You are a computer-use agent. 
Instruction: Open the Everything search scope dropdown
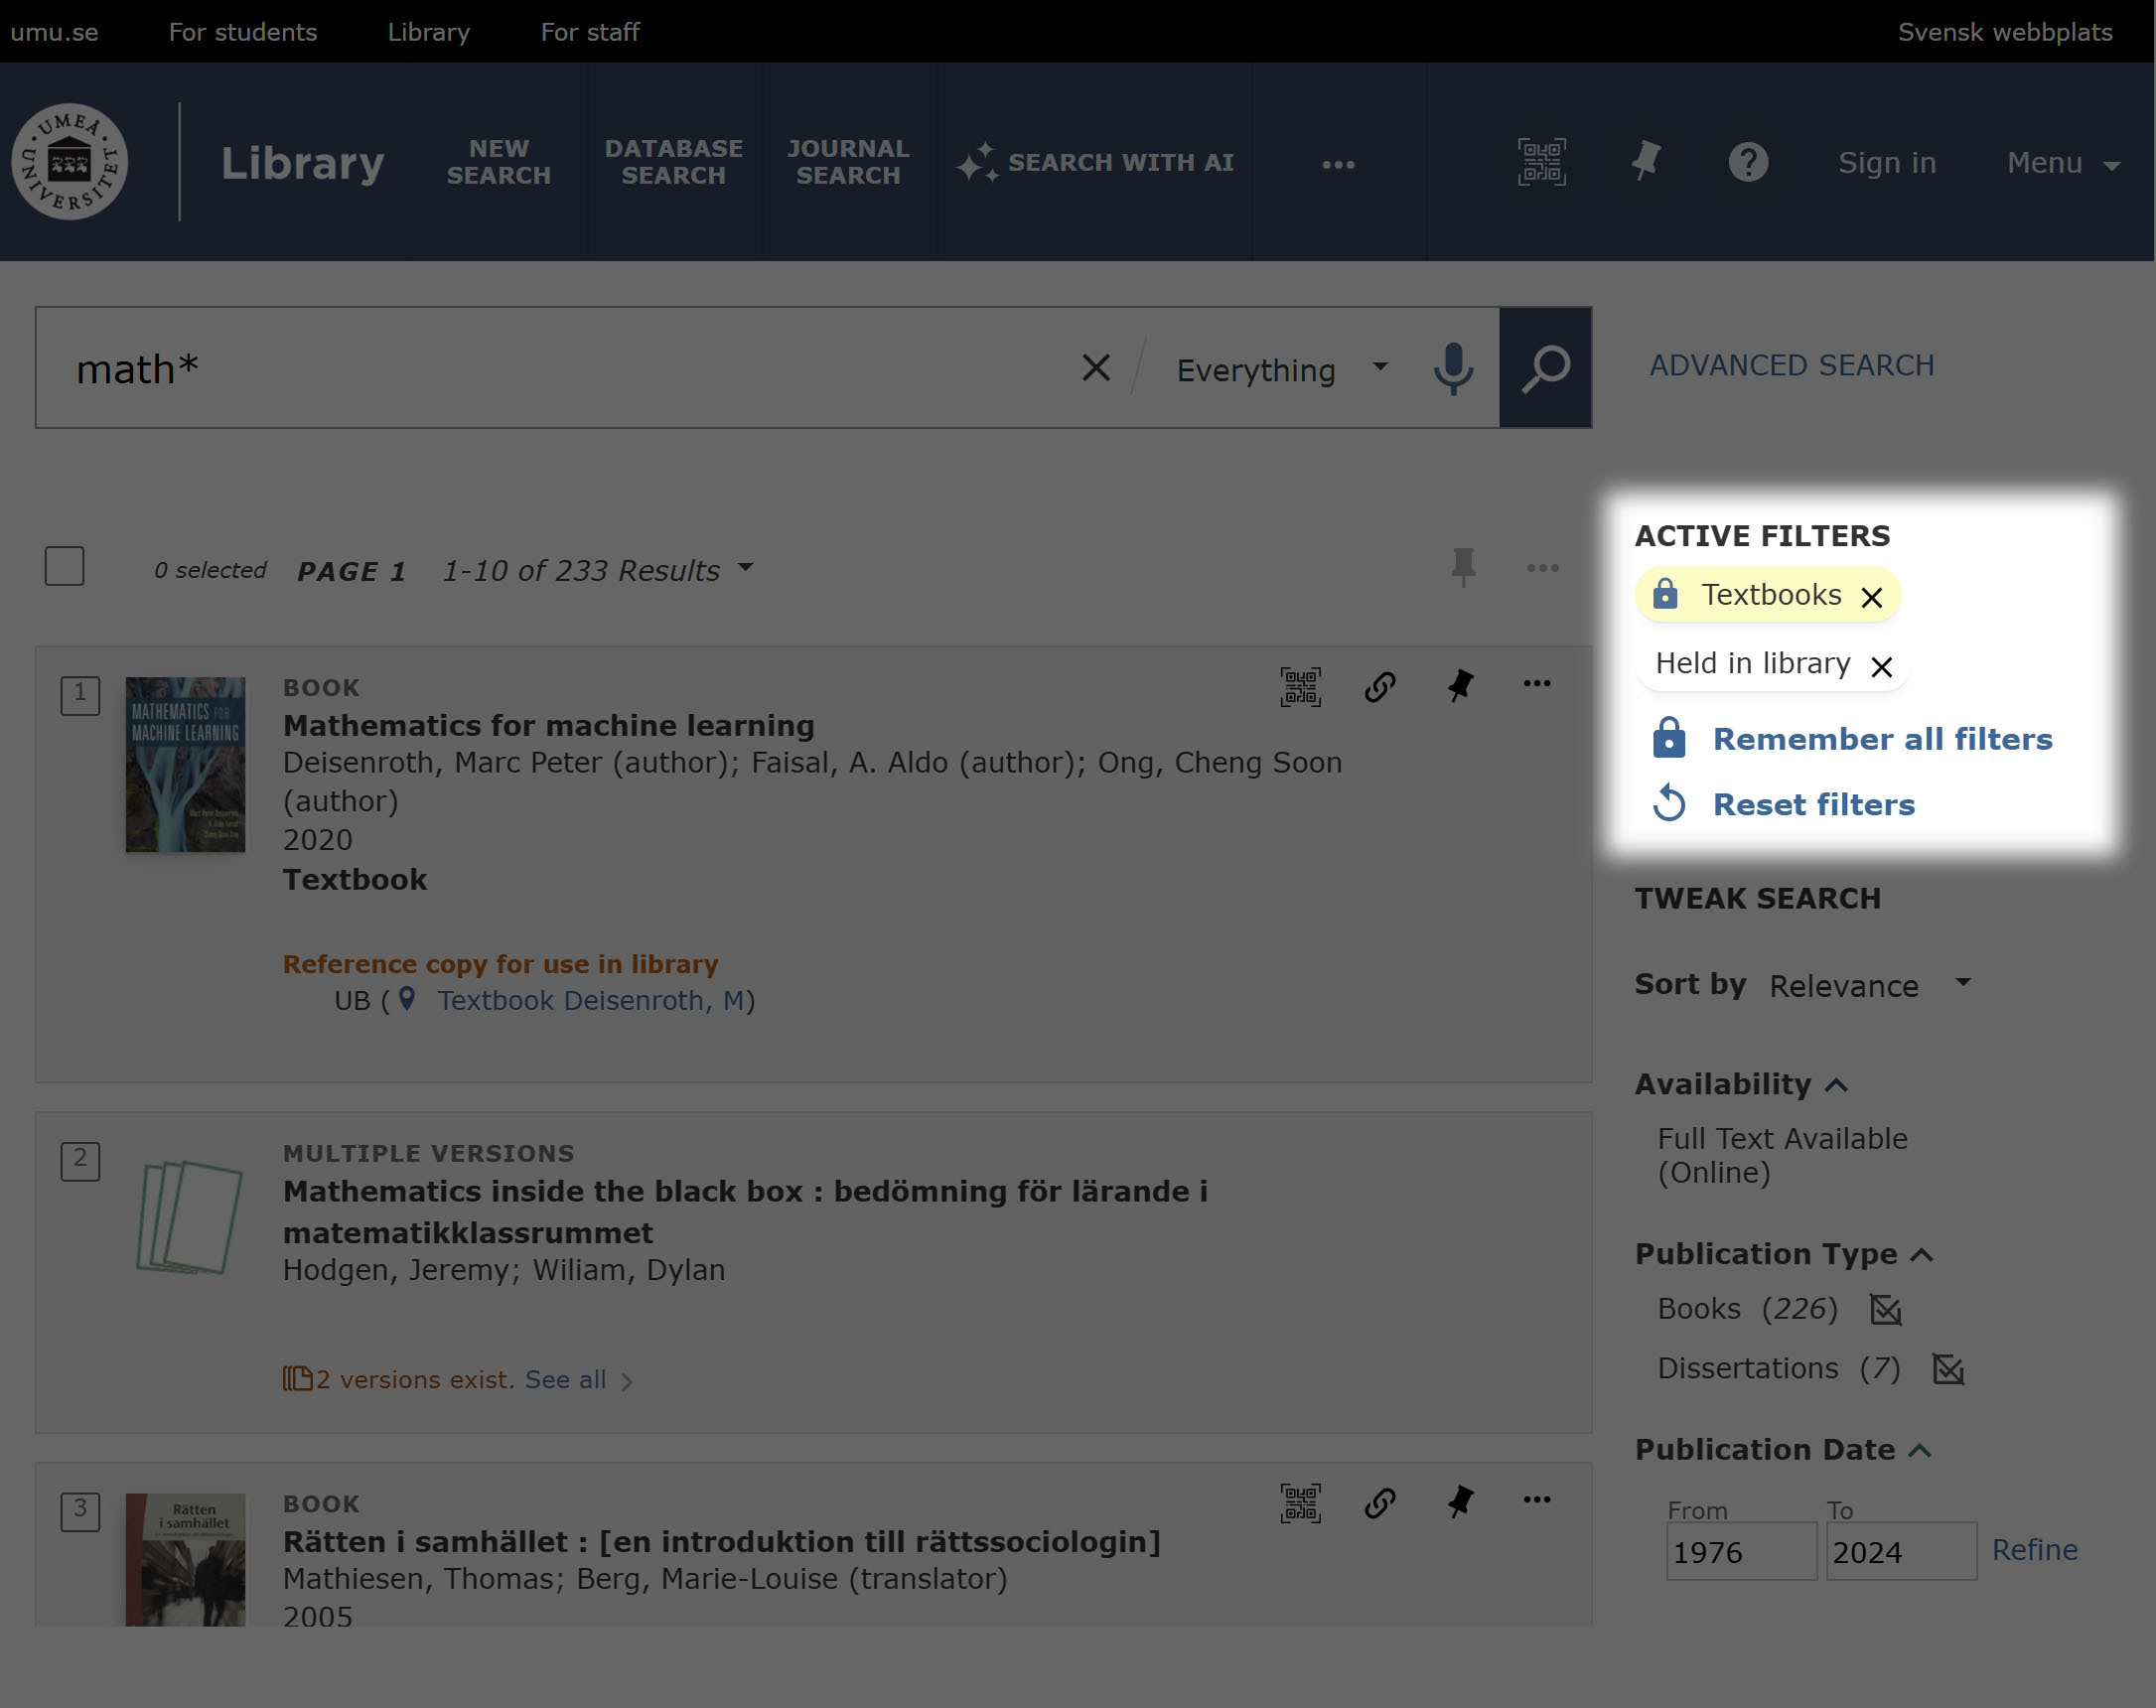point(1283,368)
